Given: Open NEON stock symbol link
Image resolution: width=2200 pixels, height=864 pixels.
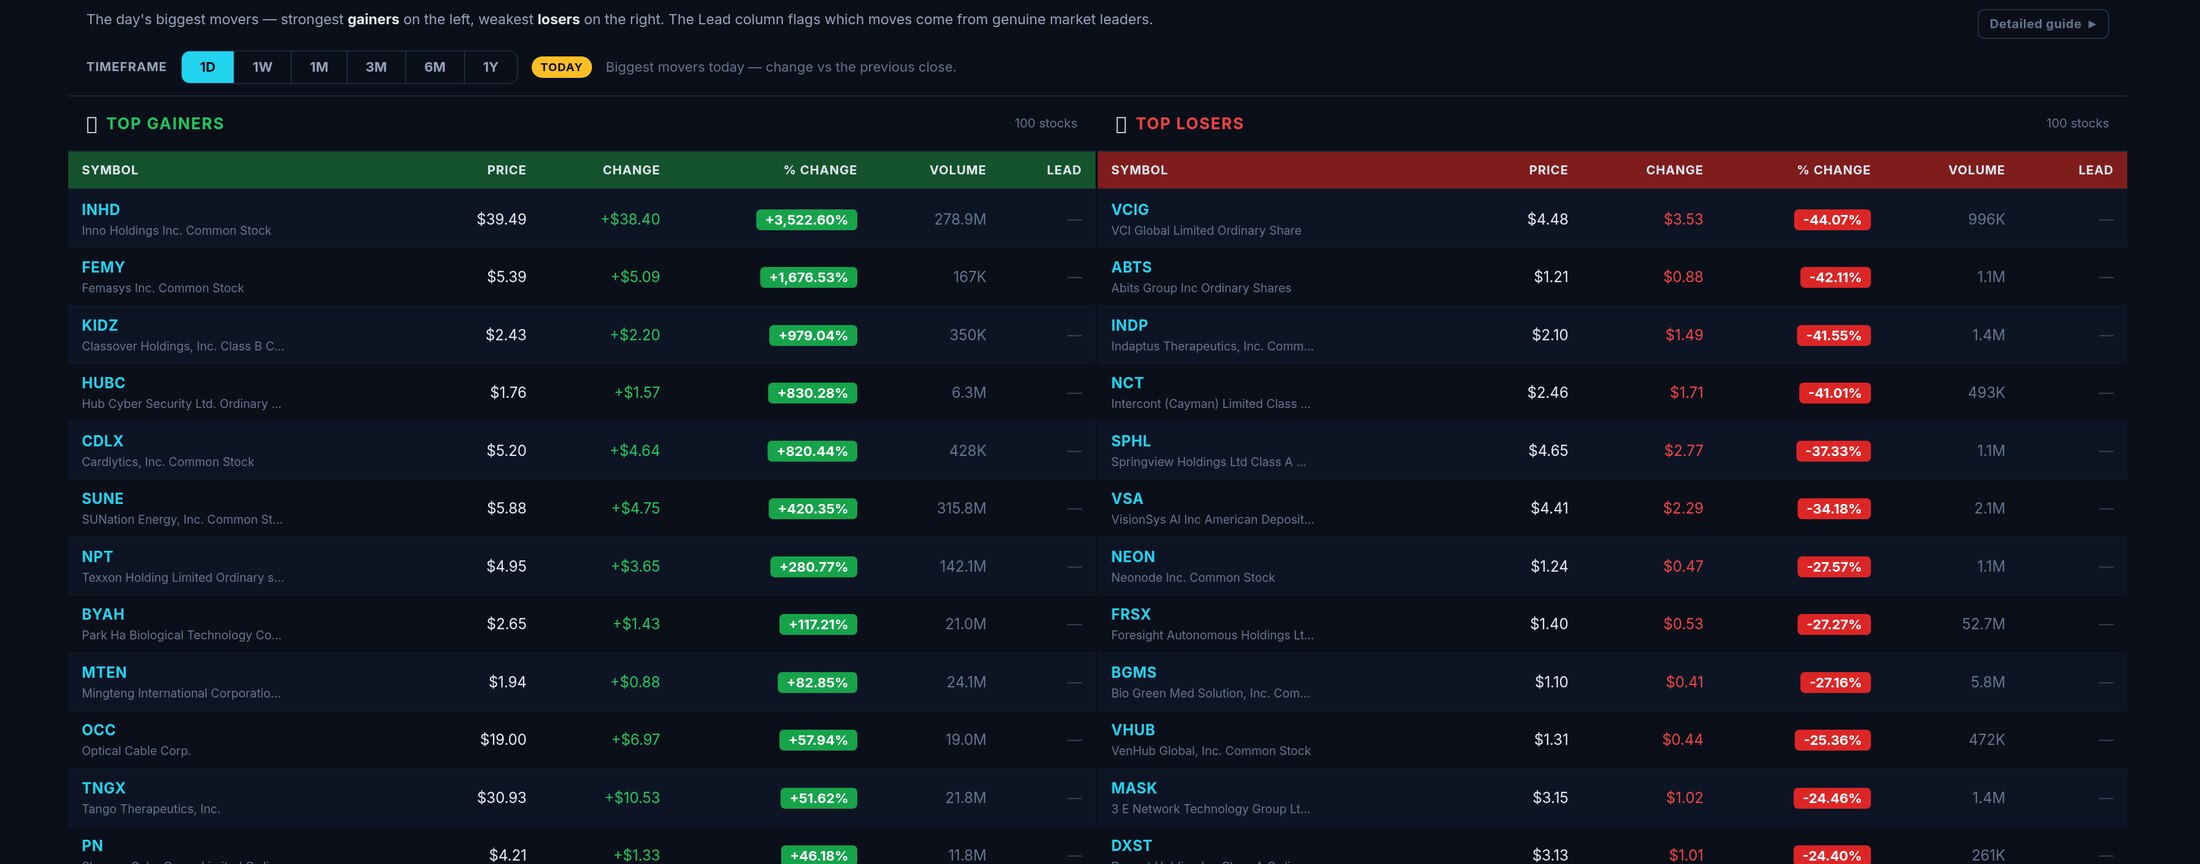Looking at the screenshot, I should tap(1133, 557).
